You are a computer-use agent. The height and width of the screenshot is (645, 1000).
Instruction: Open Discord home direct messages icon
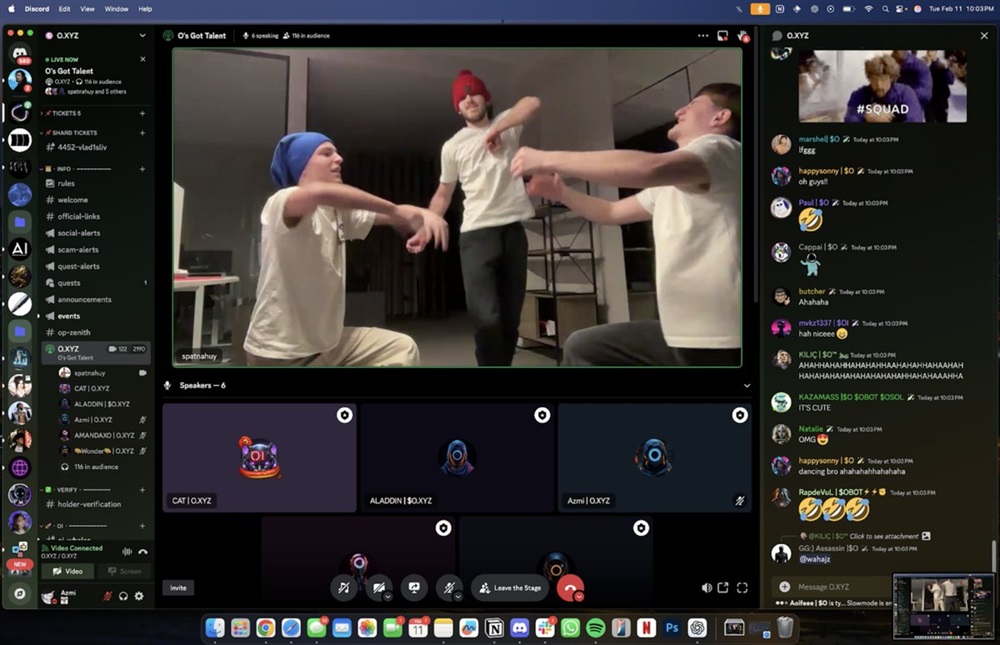tap(20, 54)
